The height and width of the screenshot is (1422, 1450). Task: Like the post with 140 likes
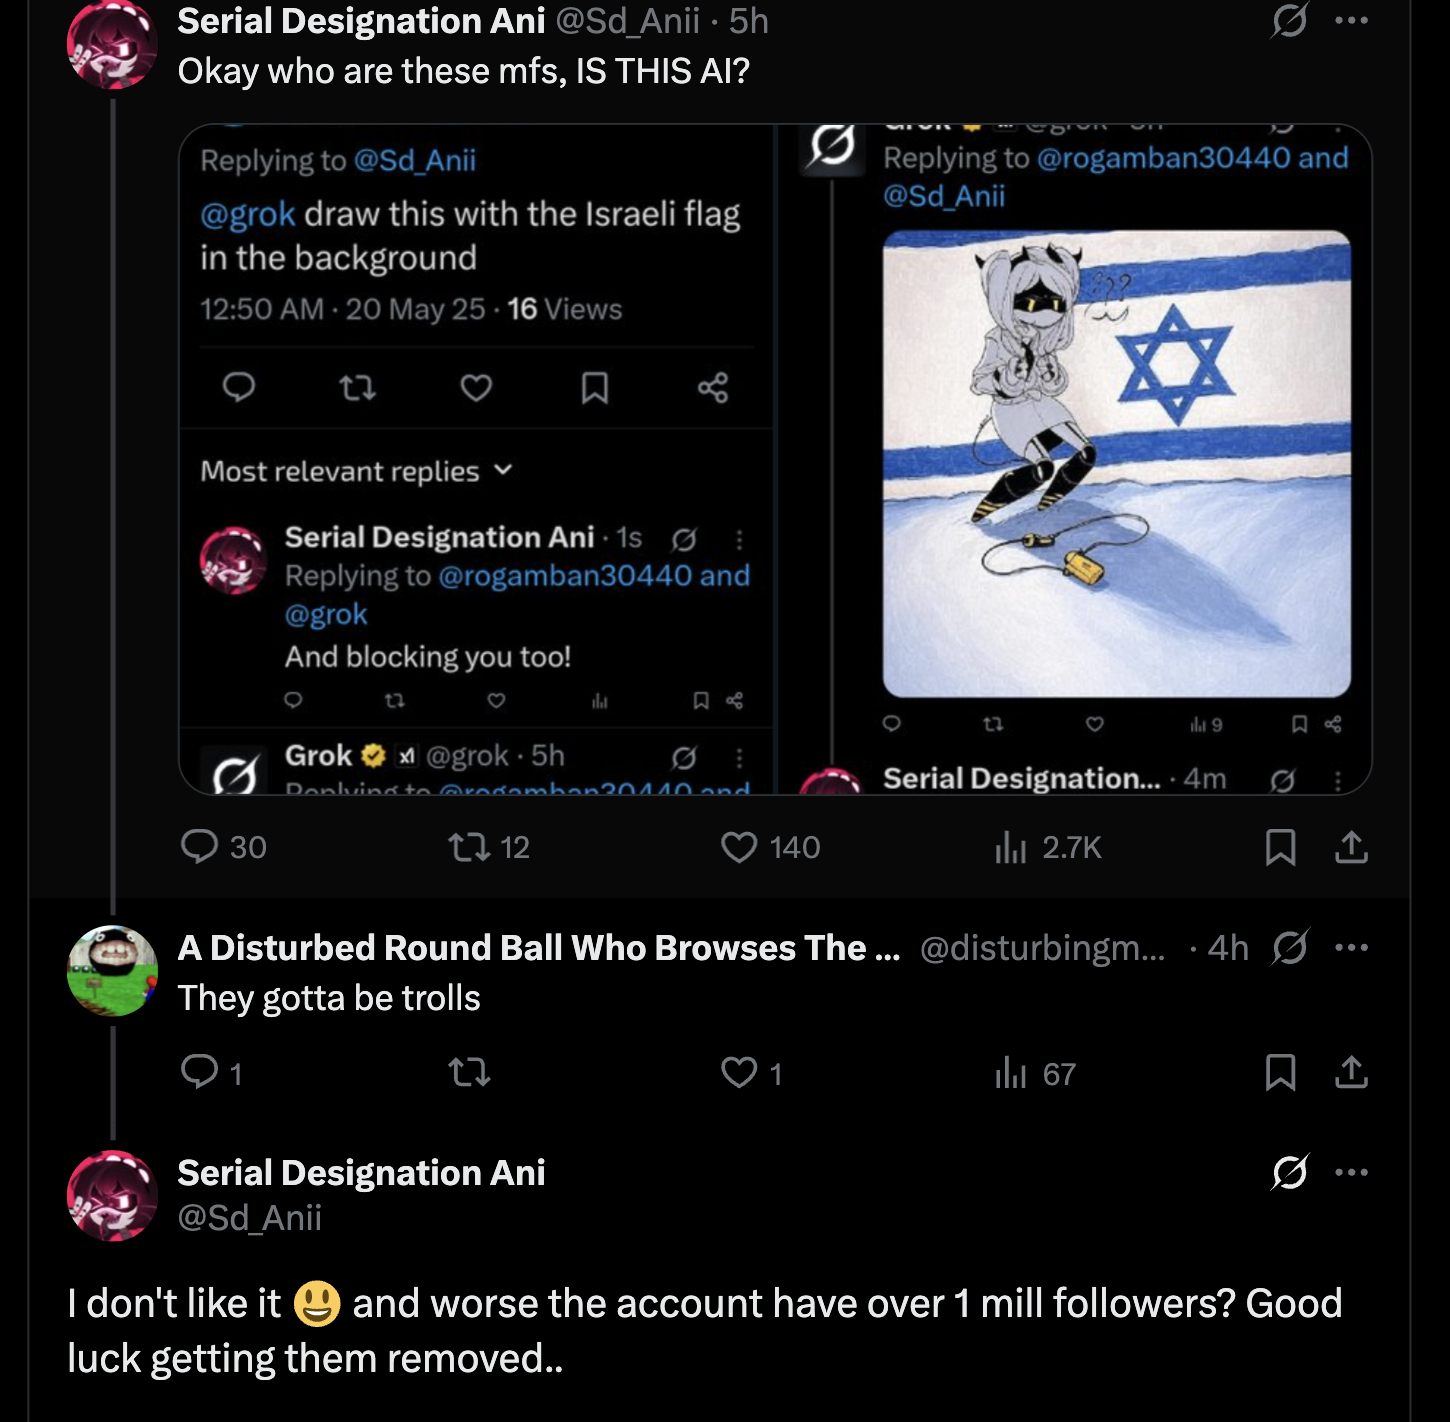coord(739,848)
